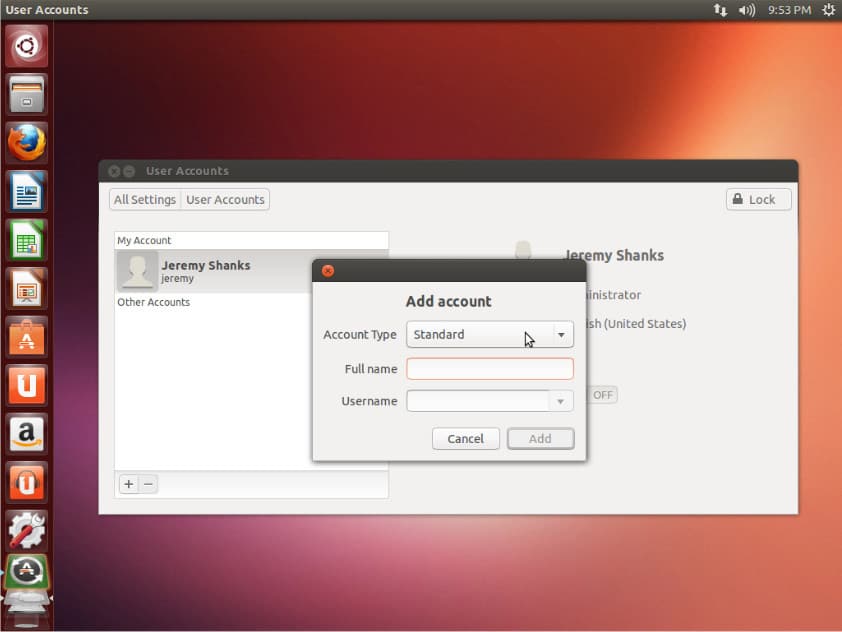Click the Other Accounts section label
This screenshot has width=842, height=632.
154,302
